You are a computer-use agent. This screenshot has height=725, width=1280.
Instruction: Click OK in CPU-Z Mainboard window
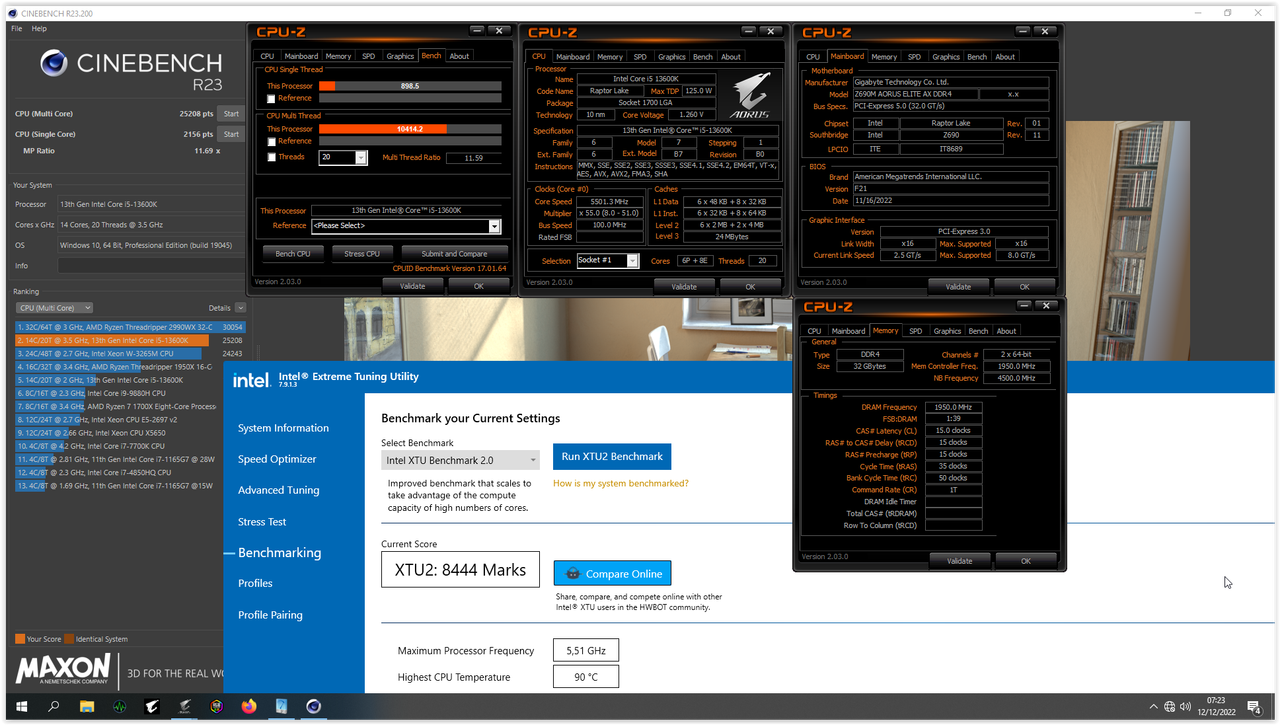click(1025, 286)
